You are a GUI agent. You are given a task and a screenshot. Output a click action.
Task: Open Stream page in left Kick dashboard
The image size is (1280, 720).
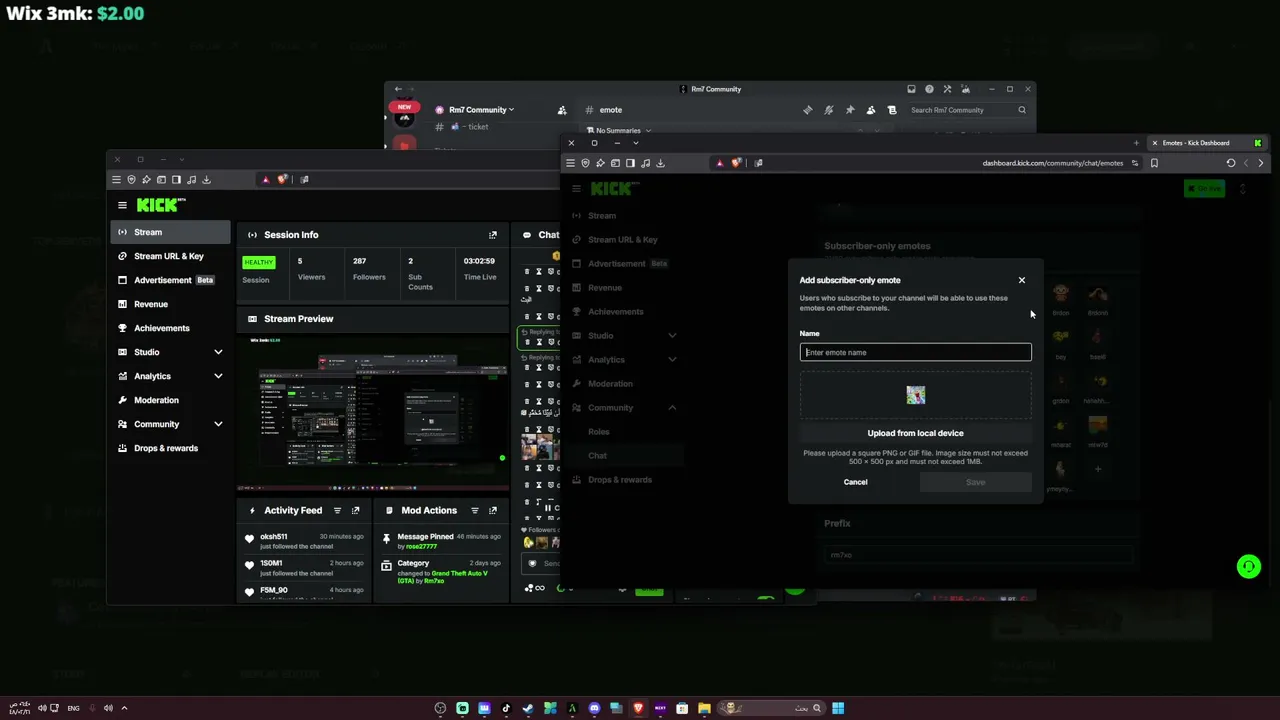click(171, 232)
